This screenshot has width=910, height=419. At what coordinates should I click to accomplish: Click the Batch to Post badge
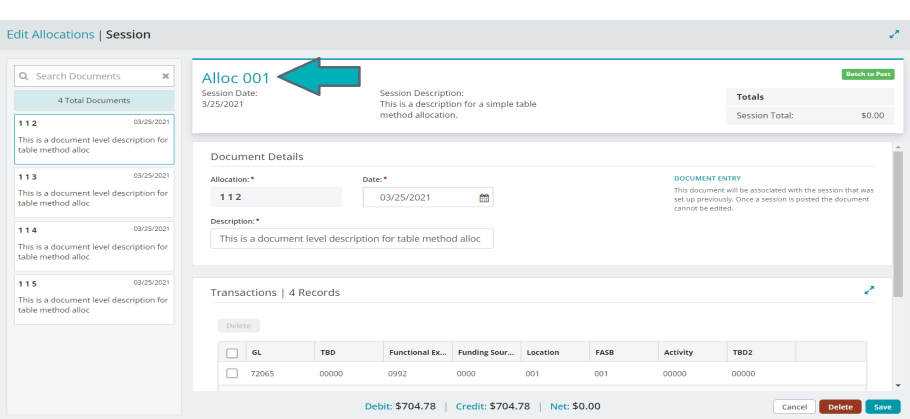tap(866, 74)
